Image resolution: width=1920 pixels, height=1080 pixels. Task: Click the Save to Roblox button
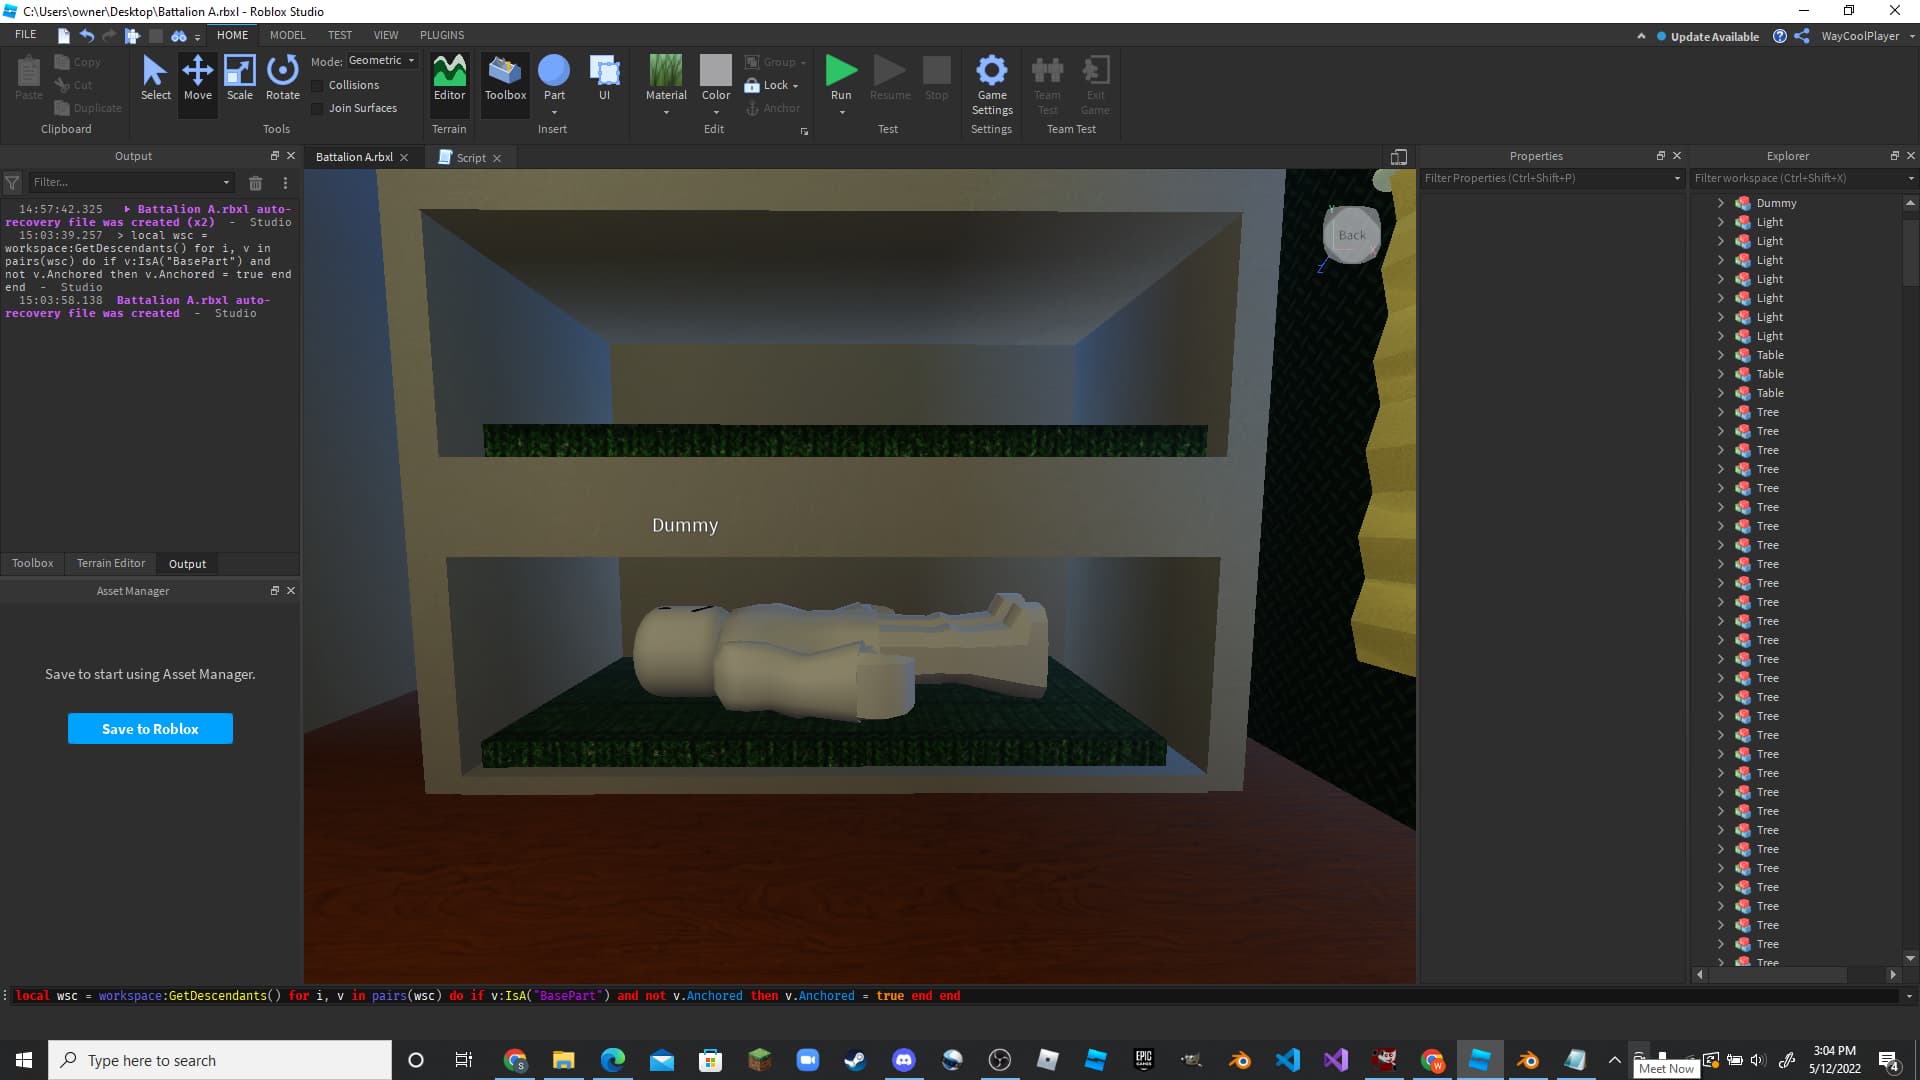150,729
